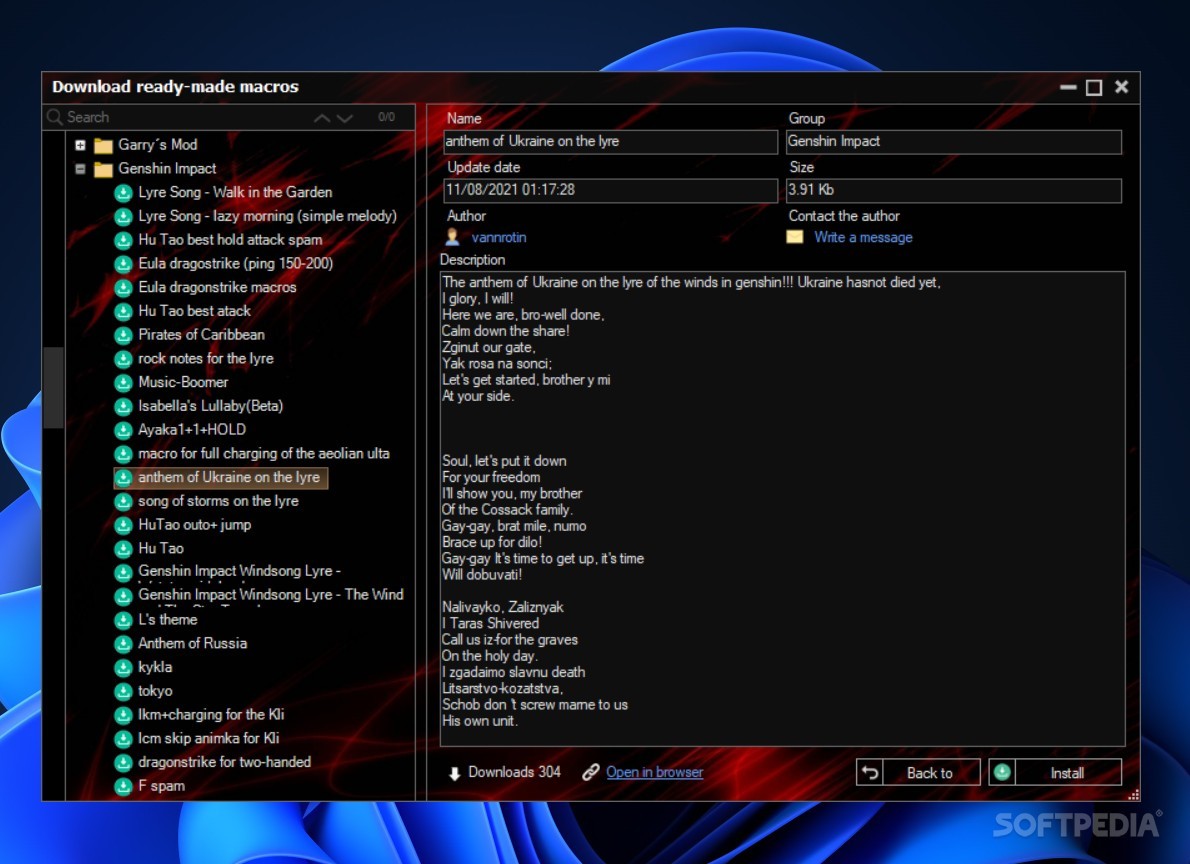Click download icon beside kykla
Screen dimensions: 1190x864
pyautogui.click(x=123, y=667)
